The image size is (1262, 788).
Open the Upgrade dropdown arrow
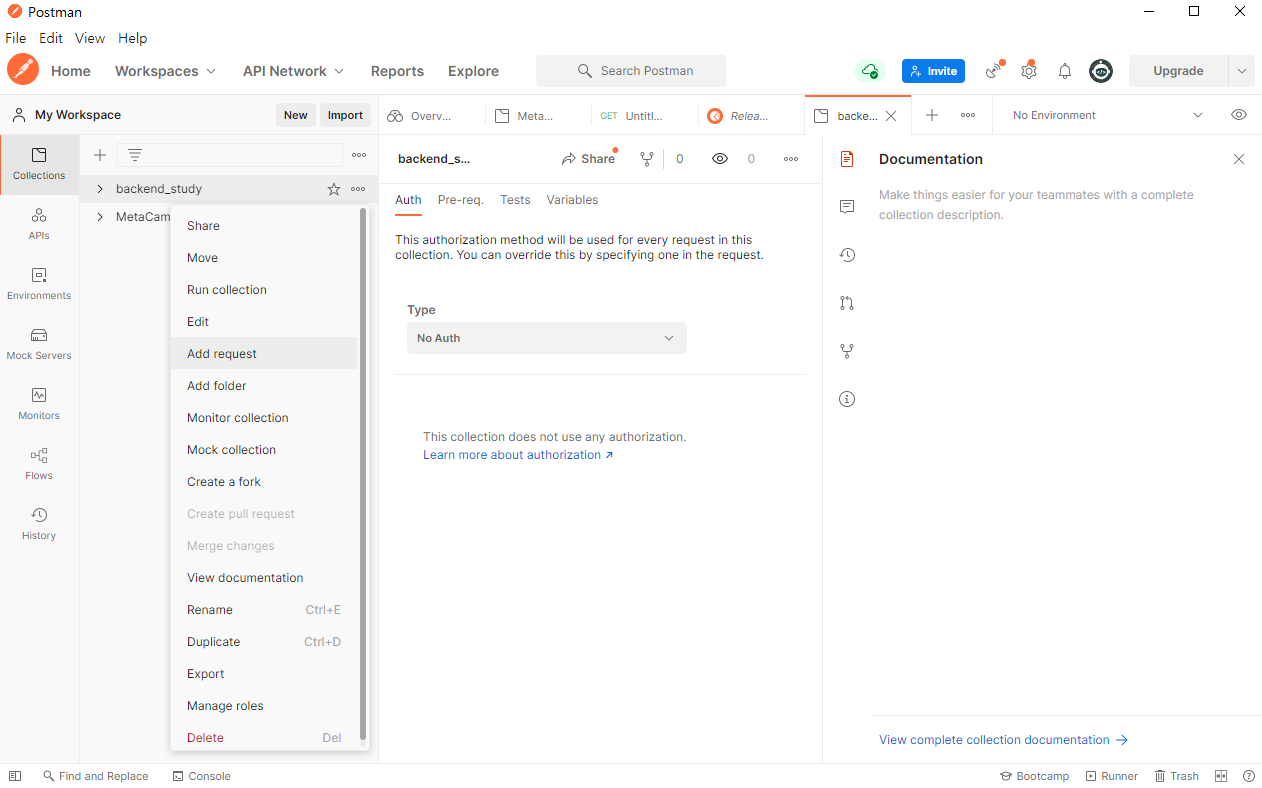[1241, 71]
